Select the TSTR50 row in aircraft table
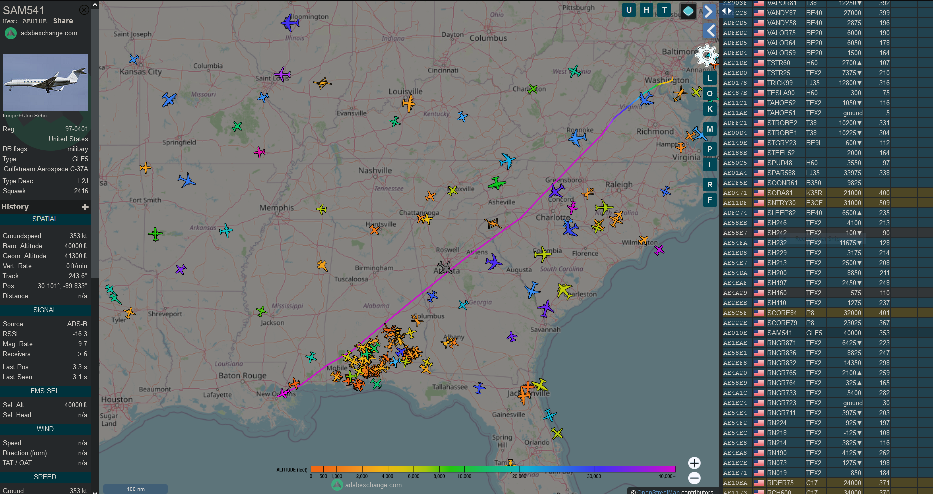Viewport: 933px width, 494px height. click(826, 62)
